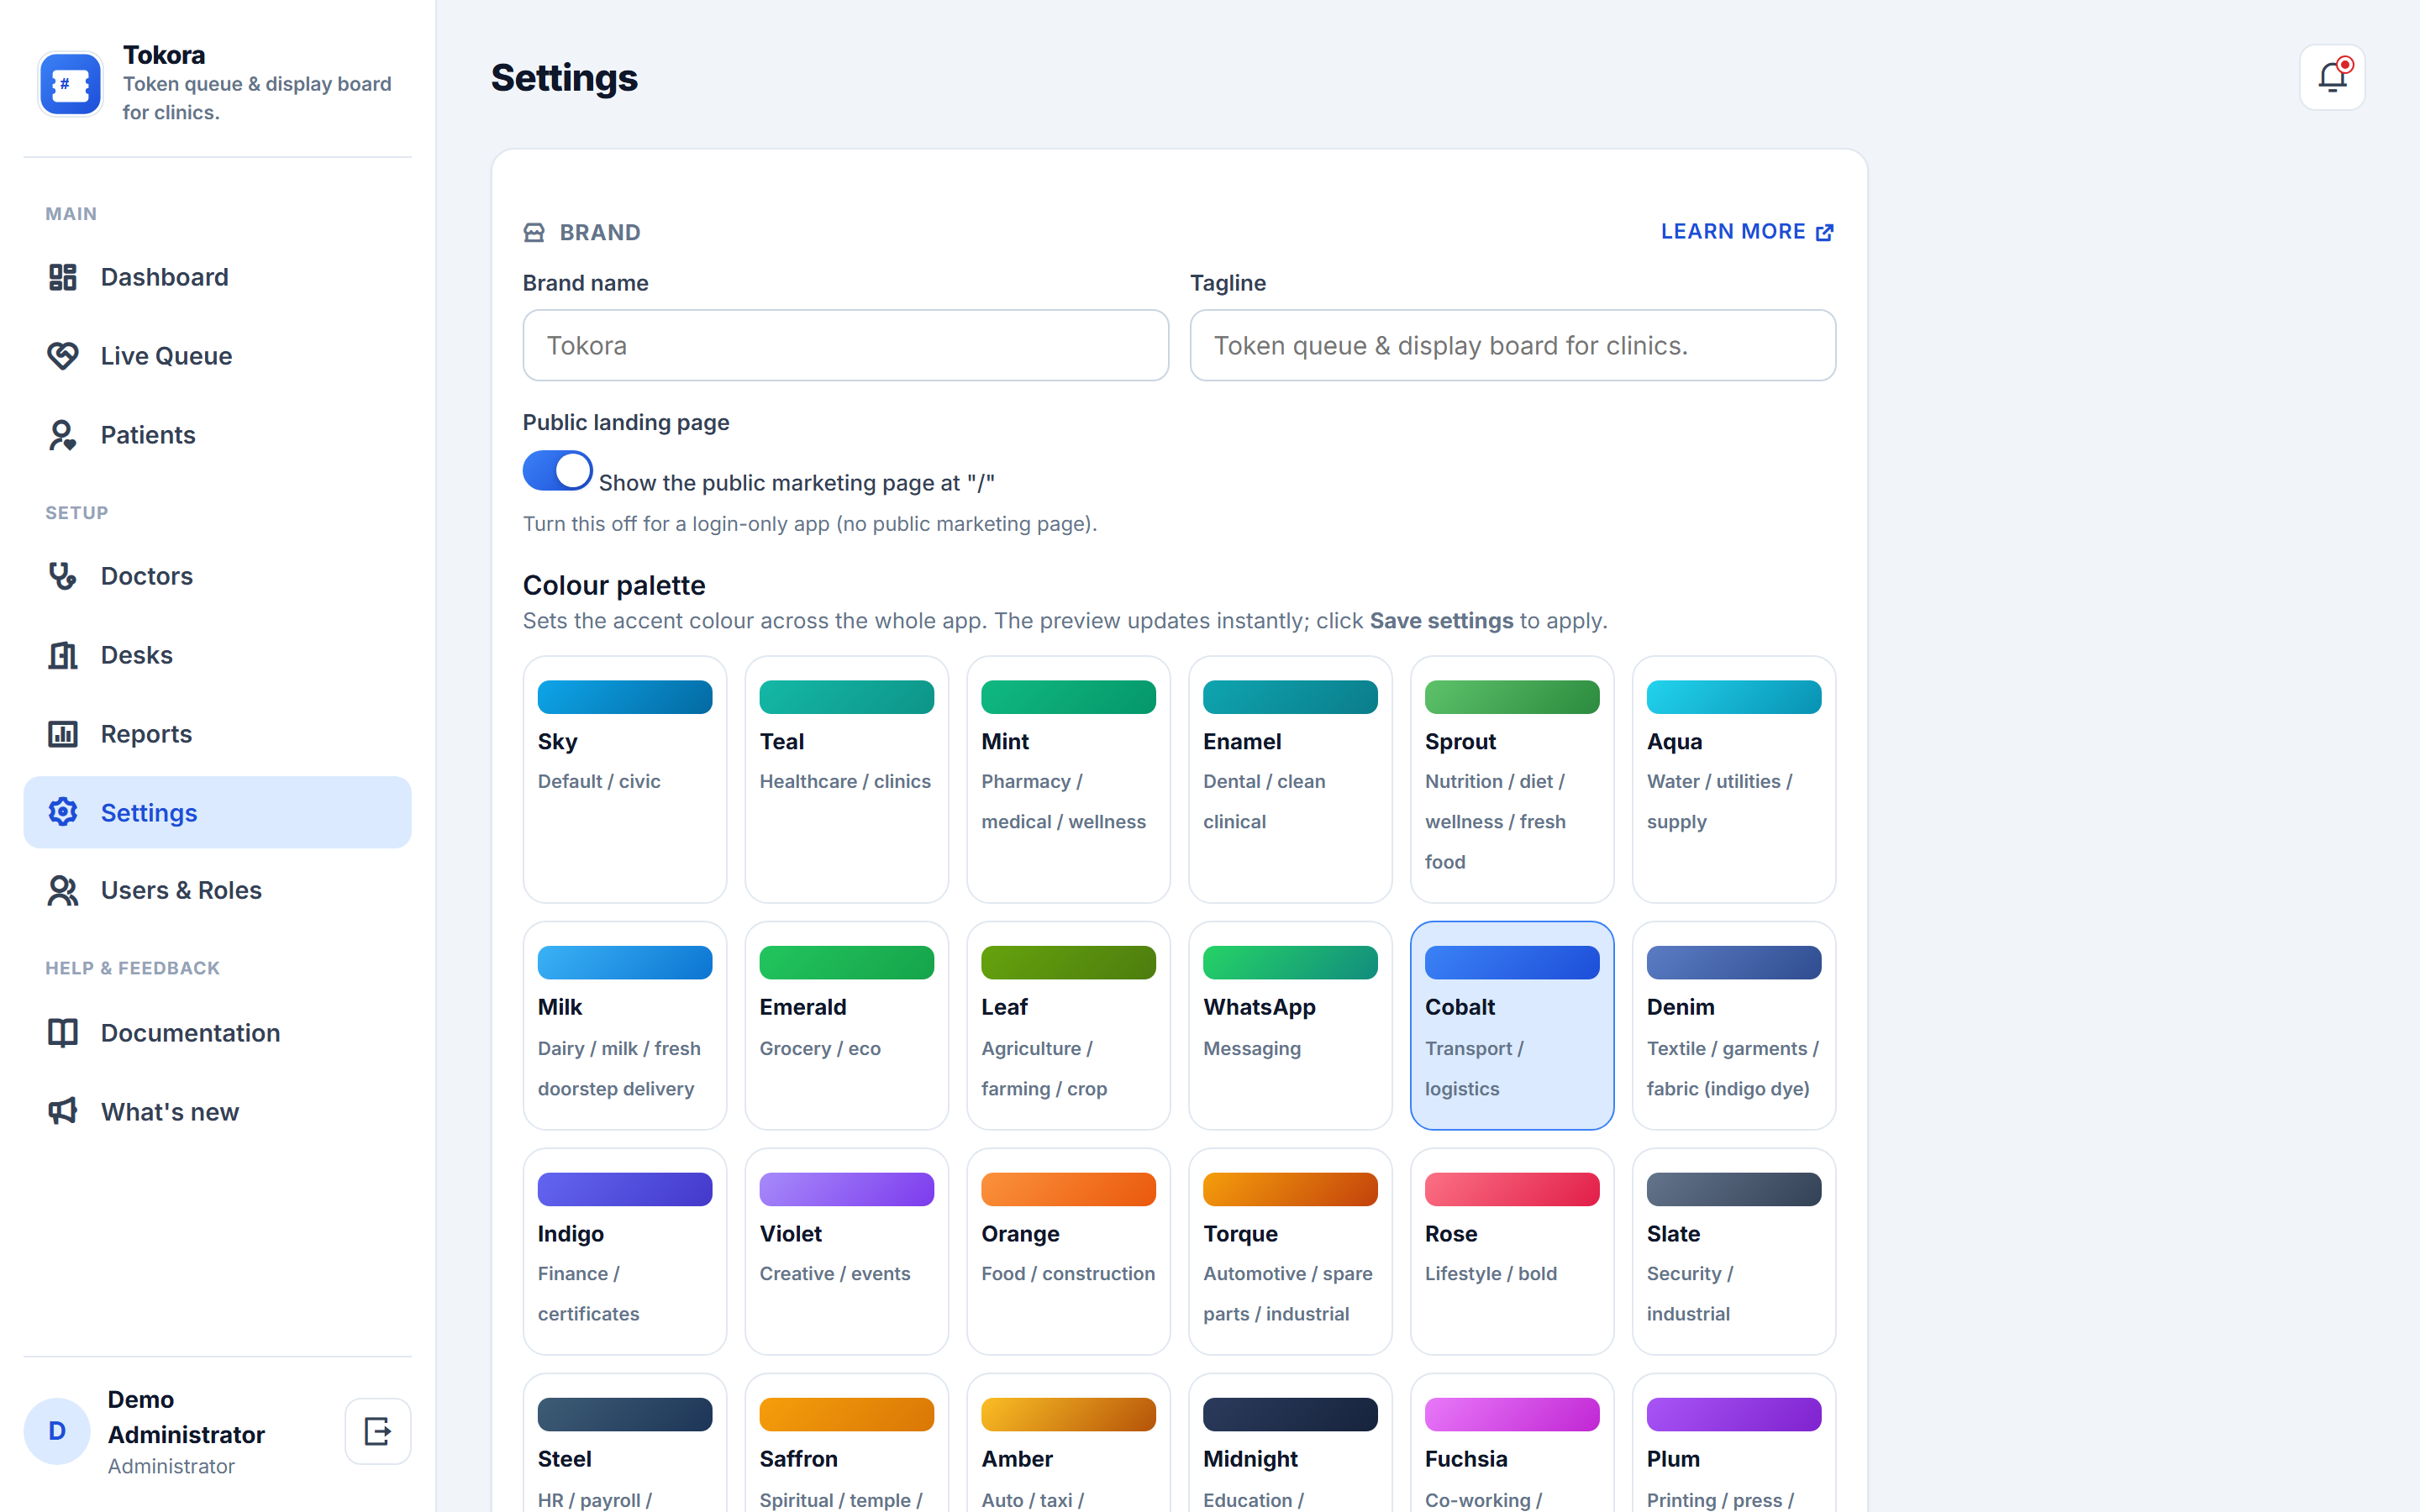Viewport: 2420px width, 1512px height.
Task: Select the Midnight palette card
Action: [x=1291, y=1443]
